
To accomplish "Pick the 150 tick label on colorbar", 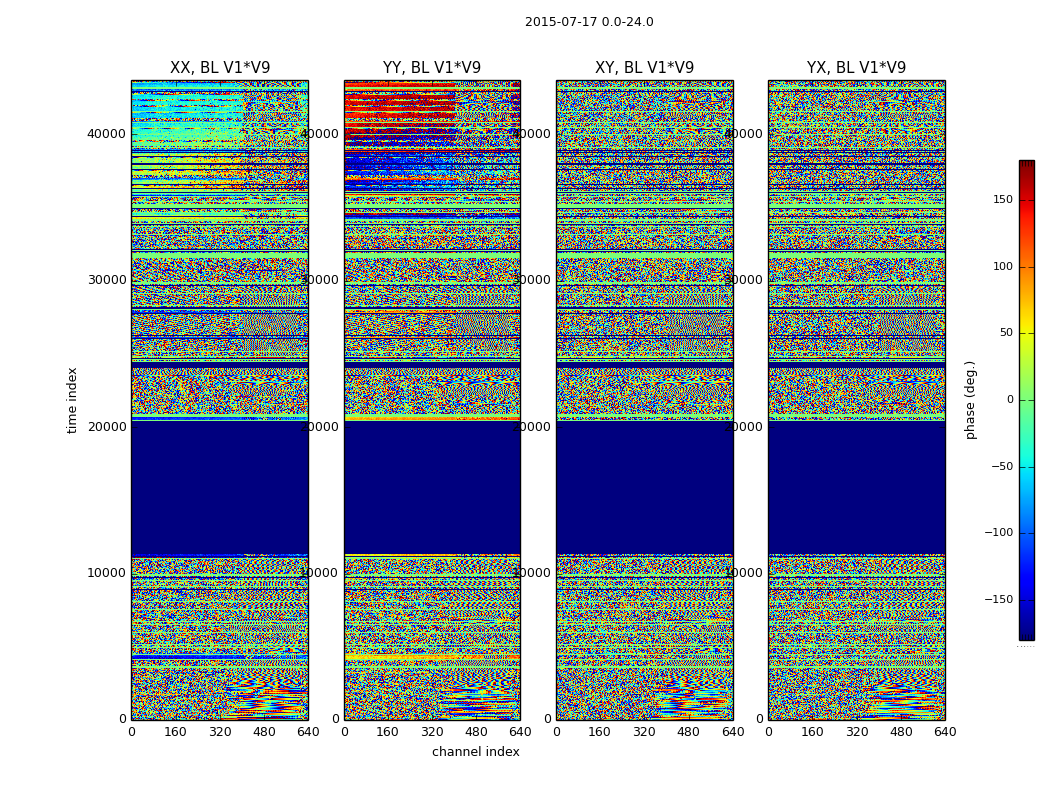I will 1002,200.
